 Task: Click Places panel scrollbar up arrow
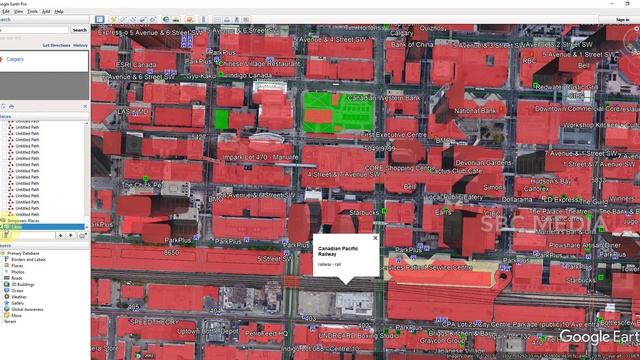87,124
